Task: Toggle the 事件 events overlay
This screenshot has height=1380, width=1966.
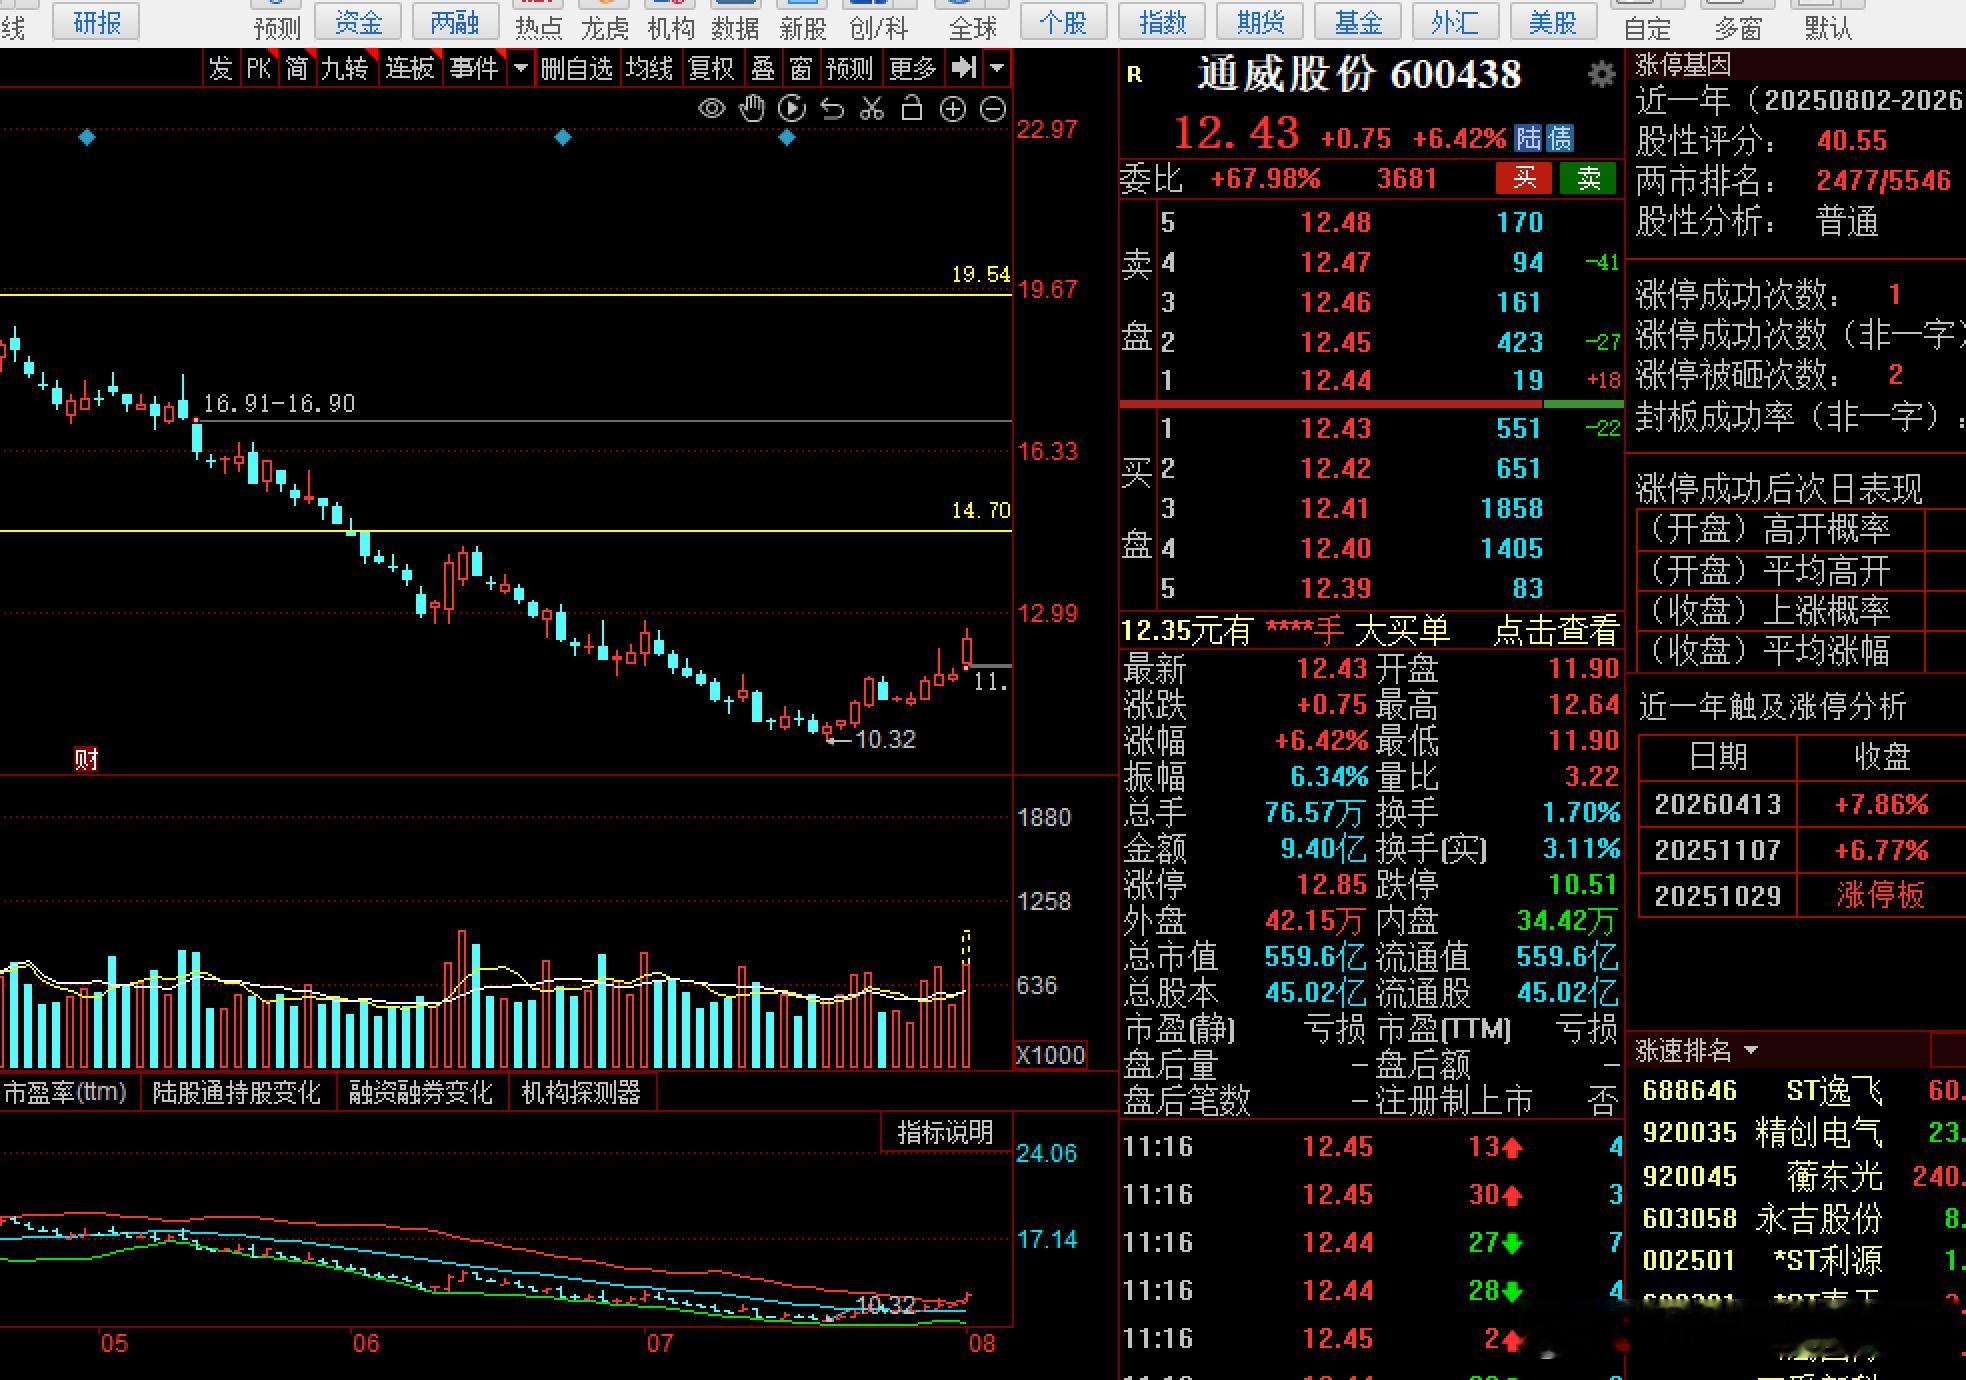Action: coord(474,68)
